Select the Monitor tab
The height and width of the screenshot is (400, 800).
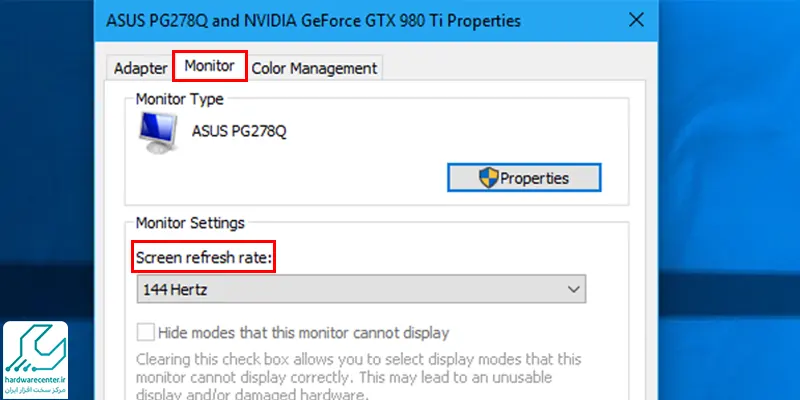[x=210, y=66]
